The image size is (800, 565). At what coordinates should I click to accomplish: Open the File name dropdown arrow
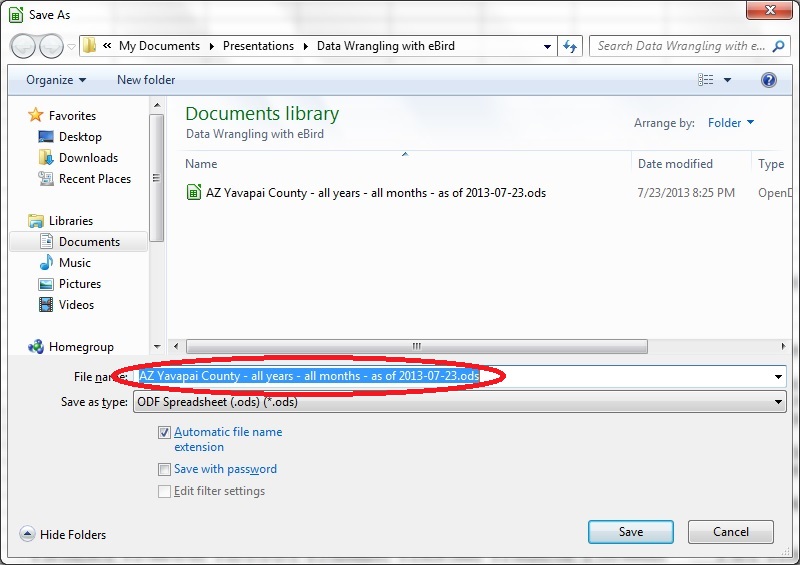778,377
